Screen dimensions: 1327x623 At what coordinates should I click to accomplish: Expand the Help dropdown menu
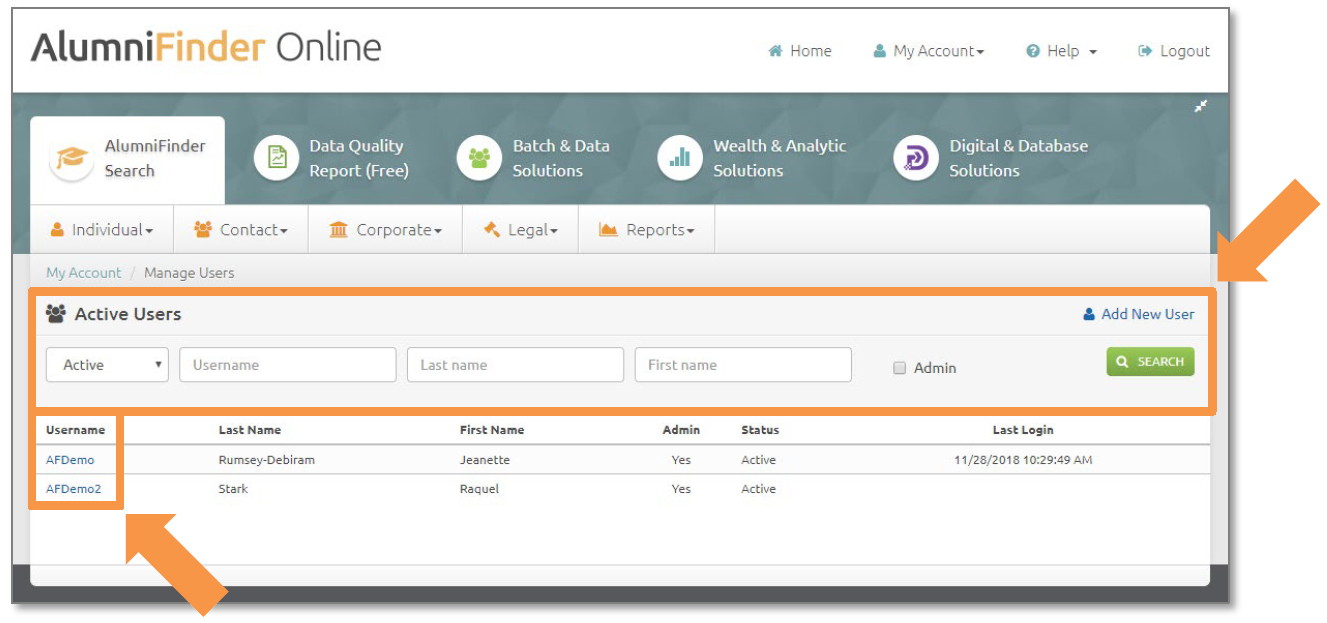click(x=1062, y=51)
